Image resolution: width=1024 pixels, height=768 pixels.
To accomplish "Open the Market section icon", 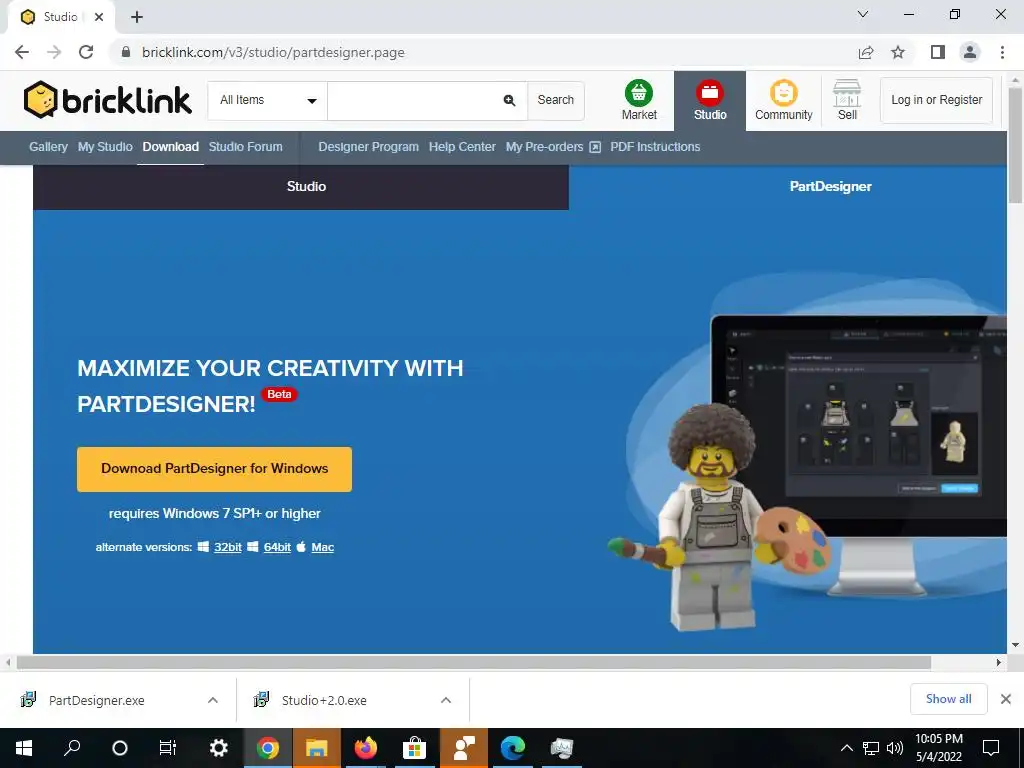I will 639,100.
